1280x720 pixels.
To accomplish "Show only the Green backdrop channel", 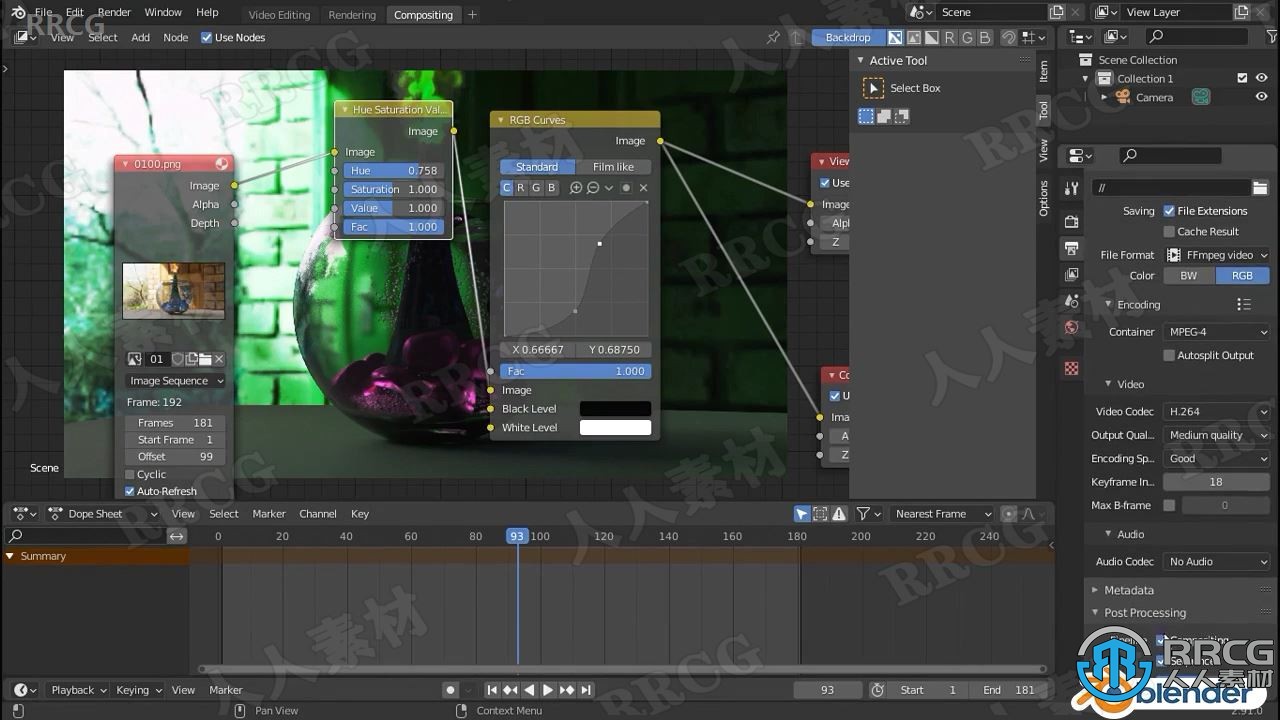I will [968, 37].
